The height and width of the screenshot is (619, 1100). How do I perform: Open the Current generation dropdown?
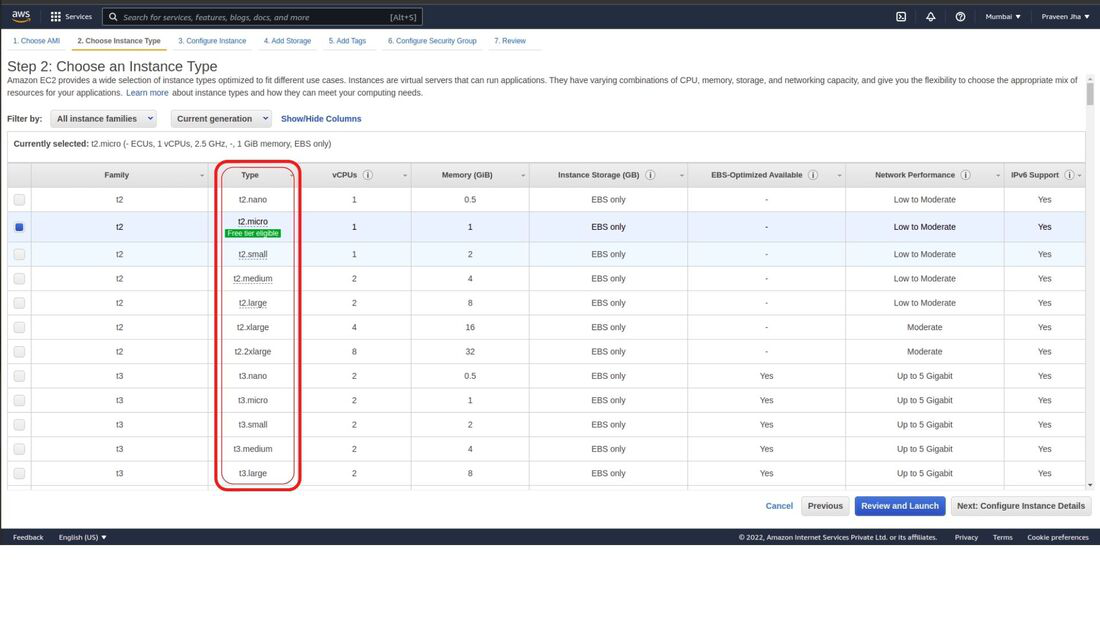coord(221,119)
